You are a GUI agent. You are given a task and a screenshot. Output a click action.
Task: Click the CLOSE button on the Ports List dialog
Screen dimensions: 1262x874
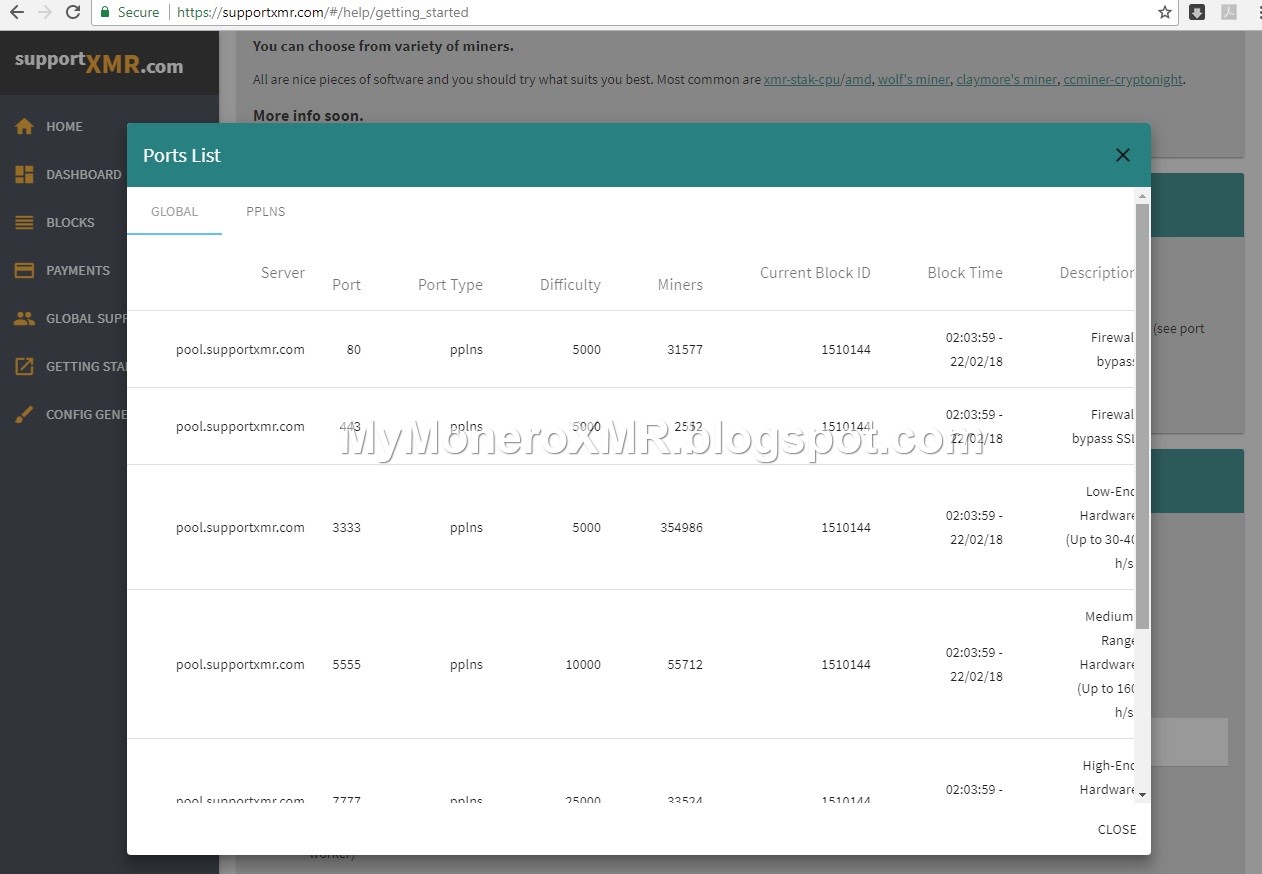click(1116, 829)
